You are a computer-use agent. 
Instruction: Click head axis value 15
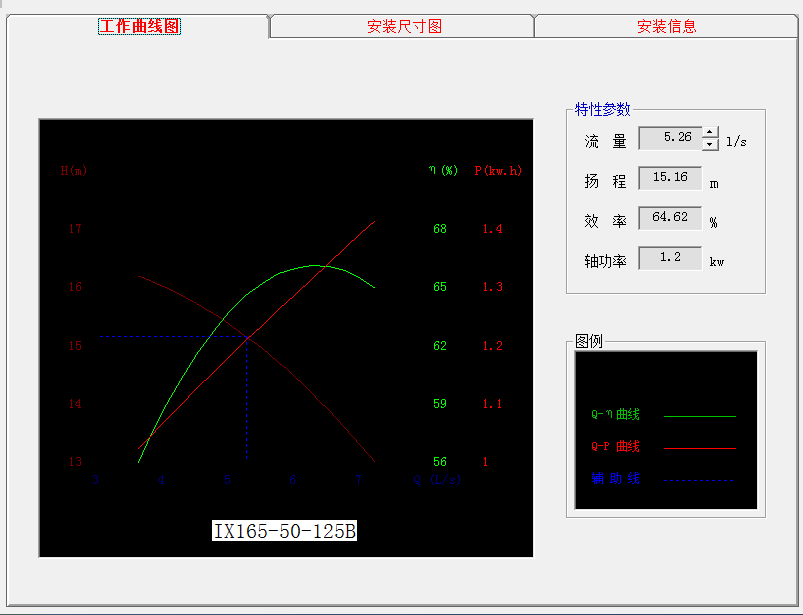coord(75,346)
